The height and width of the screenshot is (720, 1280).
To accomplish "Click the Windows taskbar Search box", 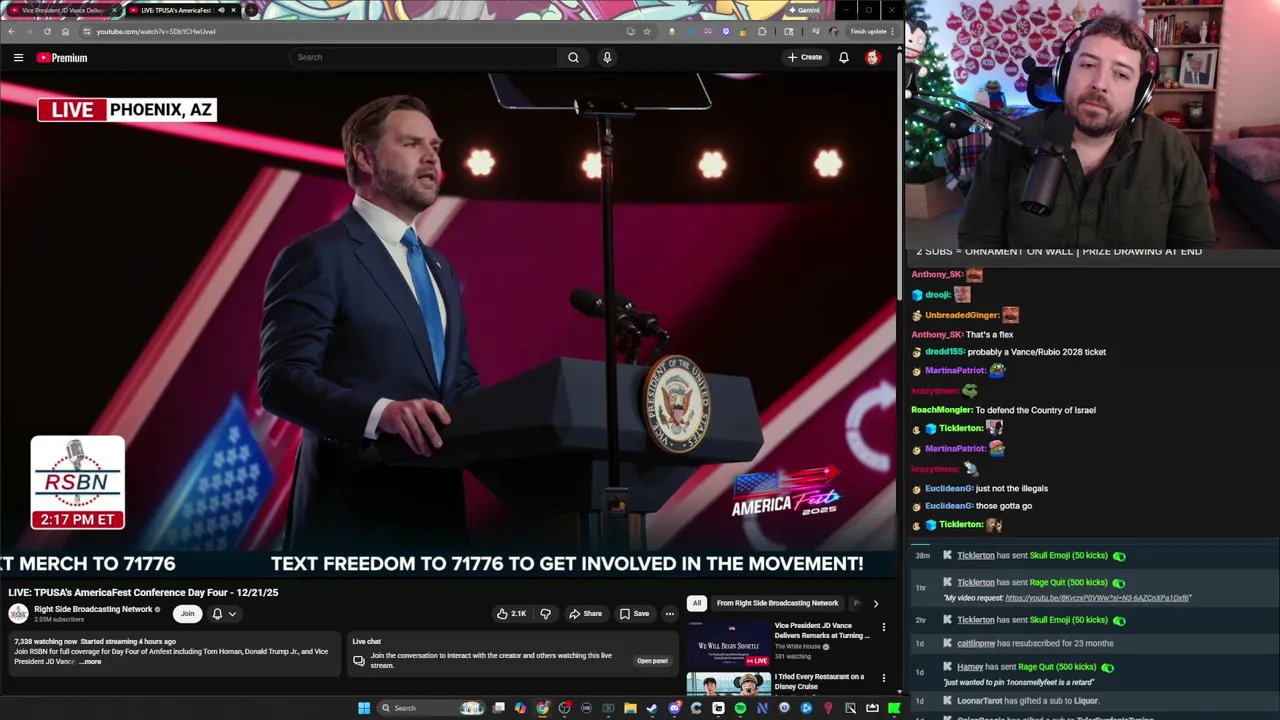I will tap(433, 708).
